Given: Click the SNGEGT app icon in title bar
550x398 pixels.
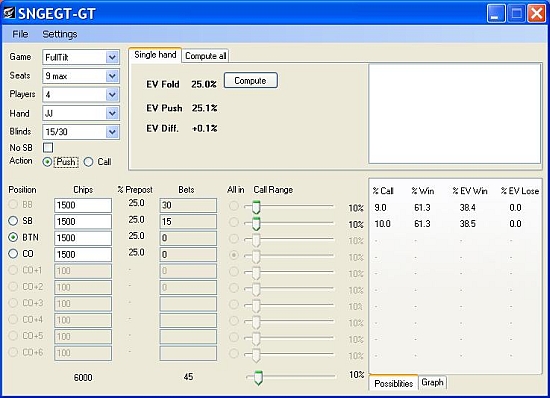Looking at the screenshot, I should point(9,13).
